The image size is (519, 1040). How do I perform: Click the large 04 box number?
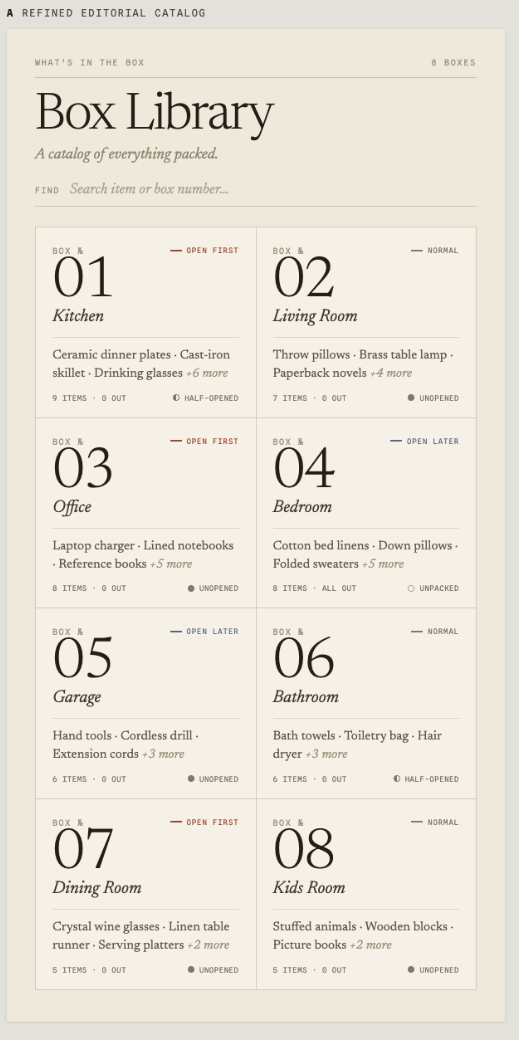pos(304,468)
